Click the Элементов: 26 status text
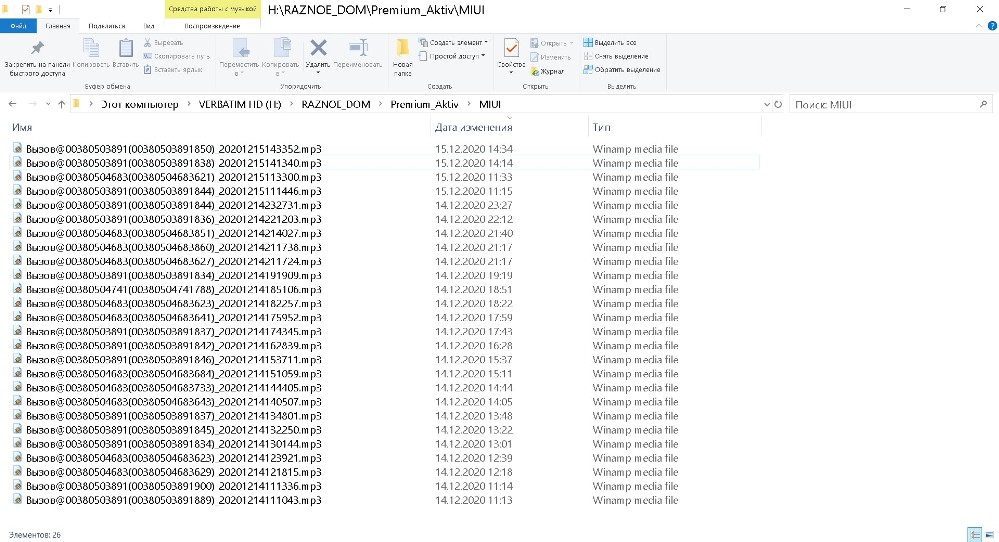The height and width of the screenshot is (542, 999). click(x=35, y=535)
